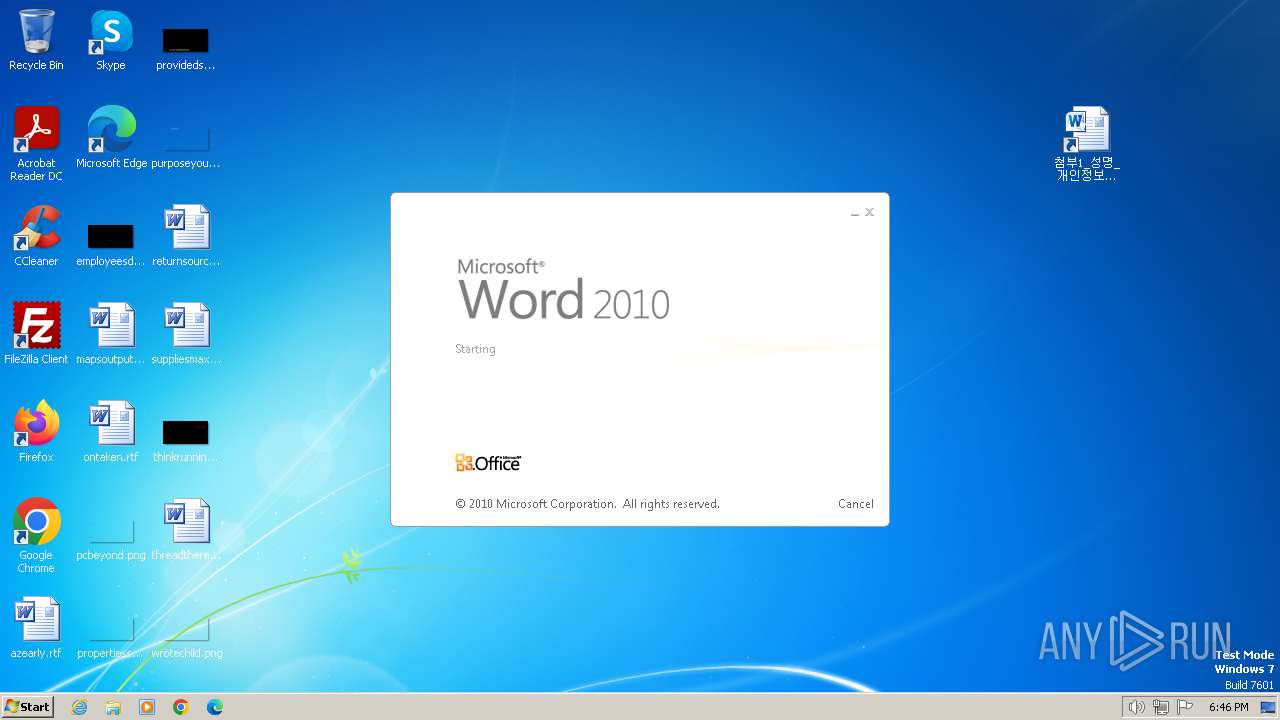
Task: Open the Action Center flag icon
Action: click(x=1185, y=707)
